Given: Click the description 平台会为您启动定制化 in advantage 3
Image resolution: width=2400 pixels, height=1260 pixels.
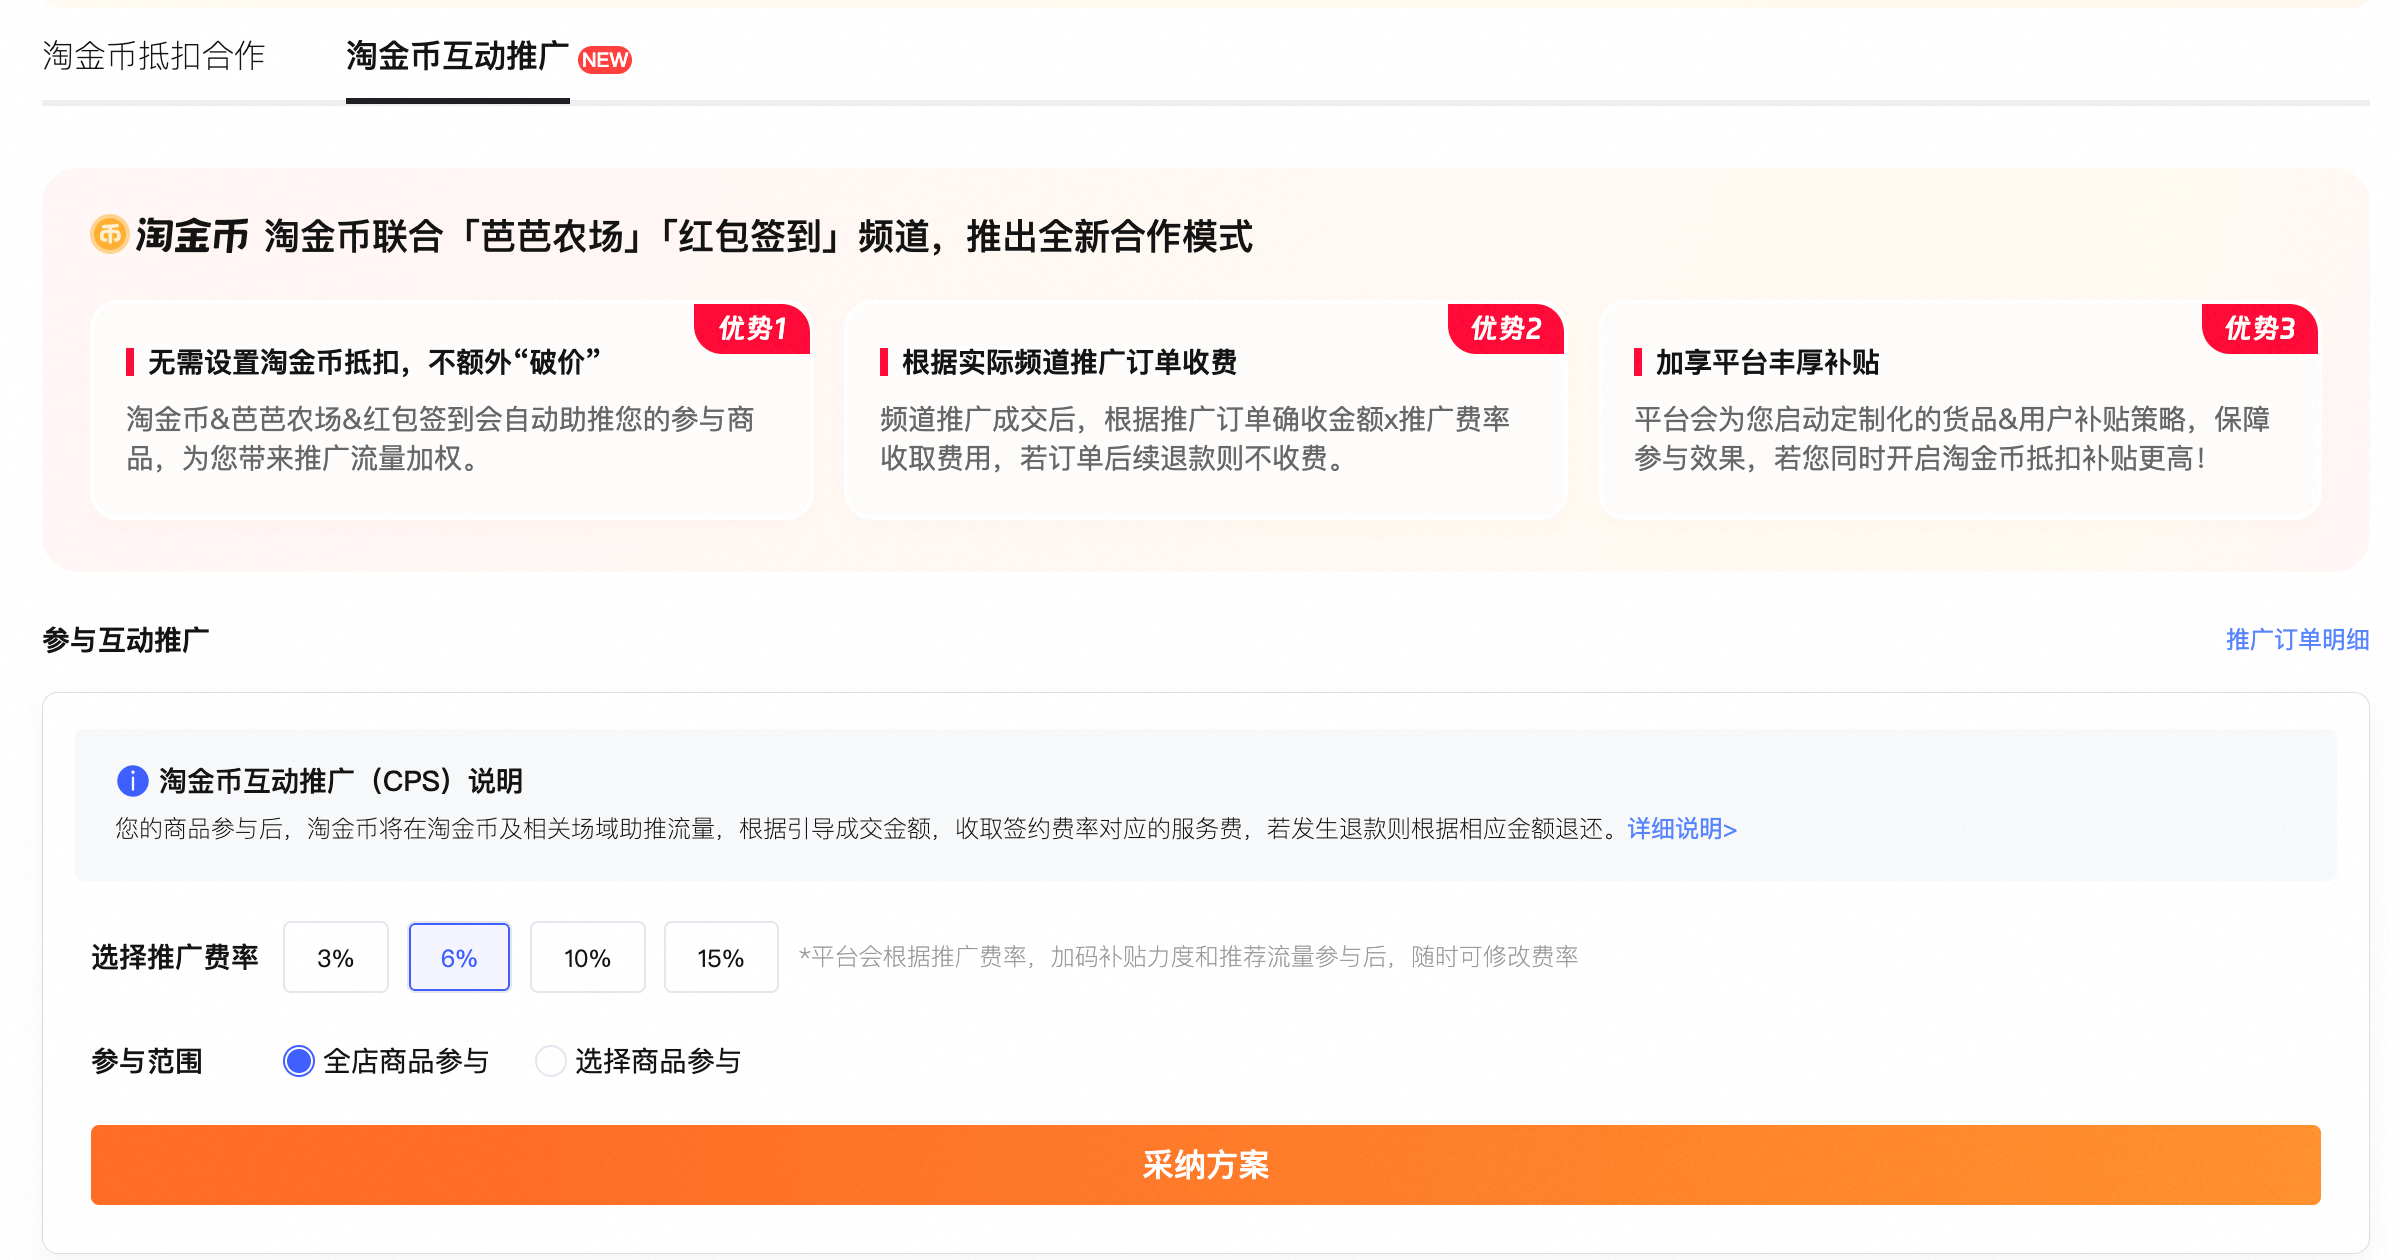Looking at the screenshot, I should (1952, 439).
